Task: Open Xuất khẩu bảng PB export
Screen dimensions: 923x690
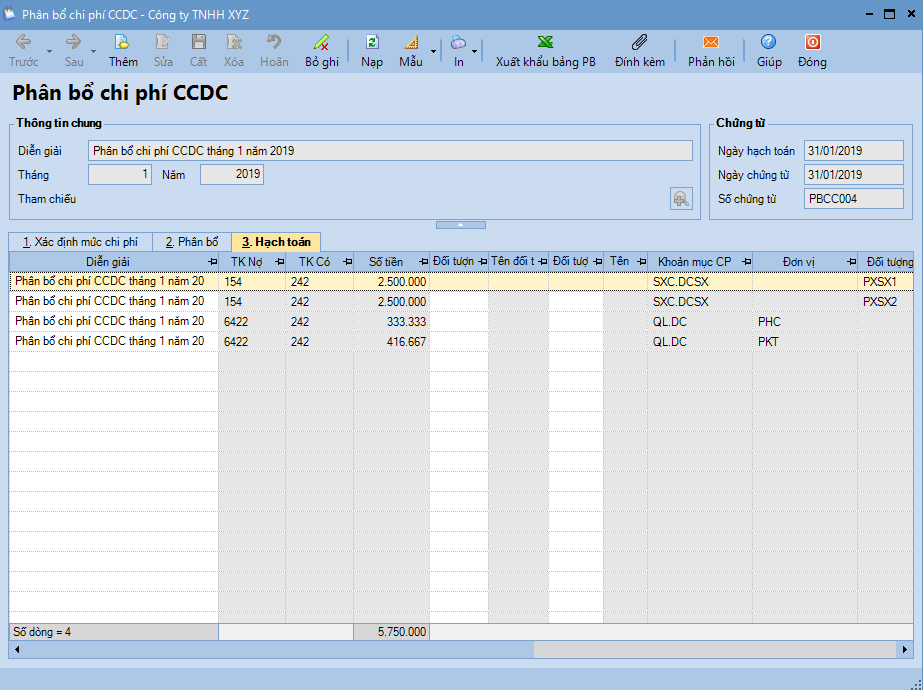Action: click(x=545, y=43)
